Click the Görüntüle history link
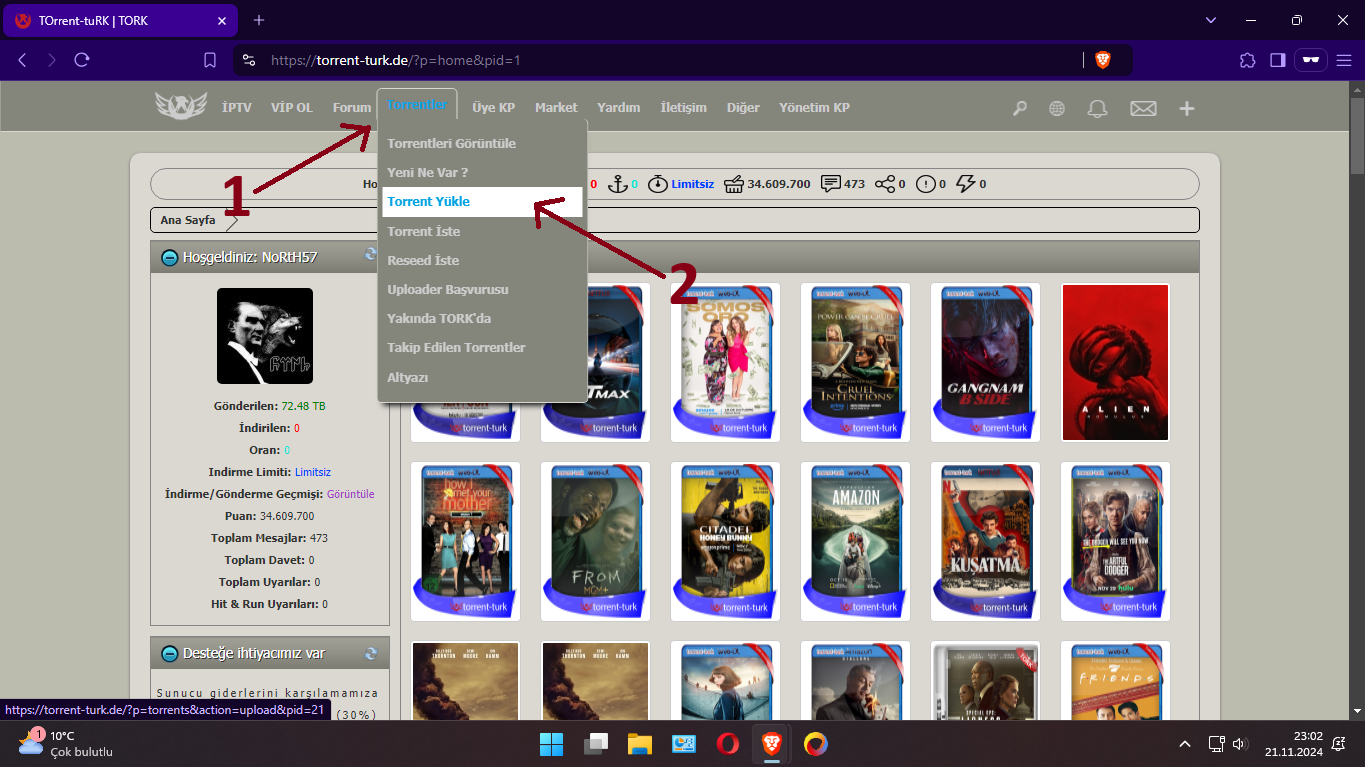Viewport: 1365px width, 767px height. tap(351, 494)
